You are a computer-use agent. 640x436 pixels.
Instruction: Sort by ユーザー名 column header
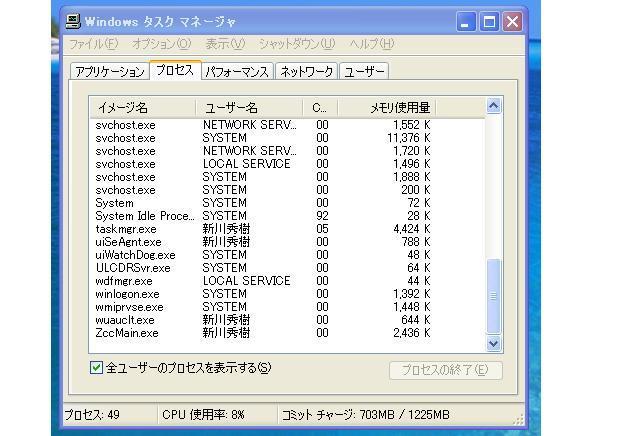pyautogui.click(x=249, y=108)
